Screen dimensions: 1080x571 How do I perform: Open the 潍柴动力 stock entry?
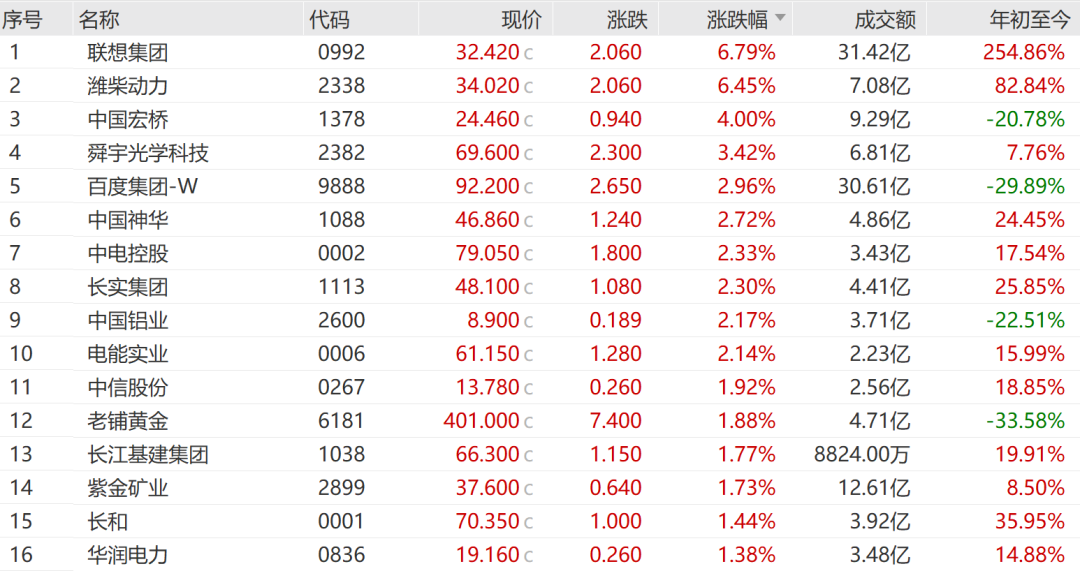[x=540, y=86]
